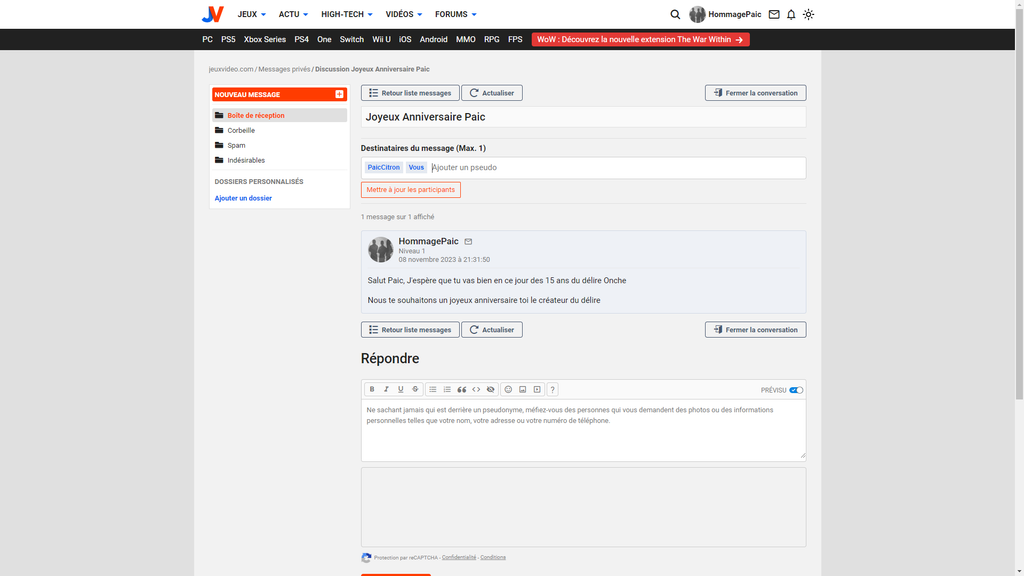Expand the FORUMS dropdown menu

pos(456,14)
